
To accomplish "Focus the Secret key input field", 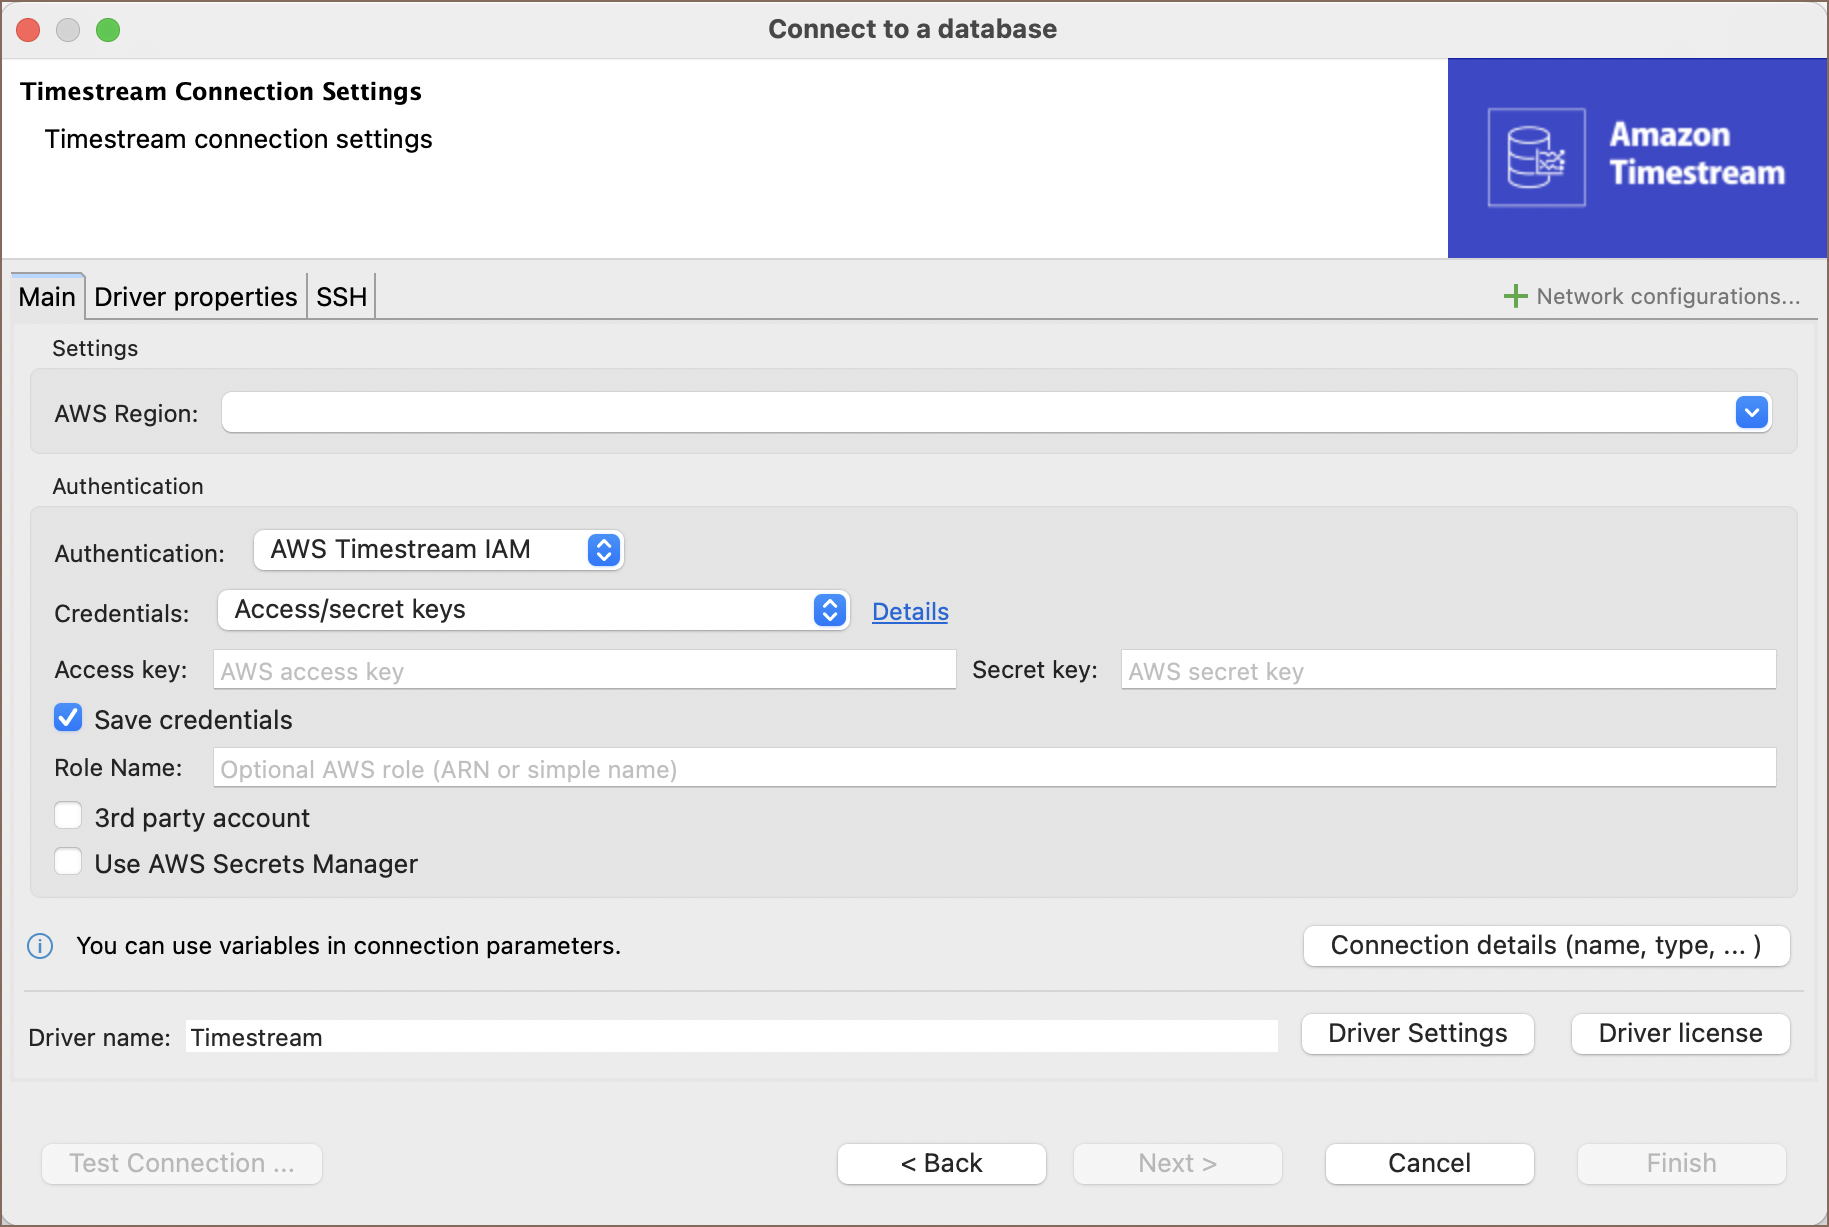I will click(1448, 670).
